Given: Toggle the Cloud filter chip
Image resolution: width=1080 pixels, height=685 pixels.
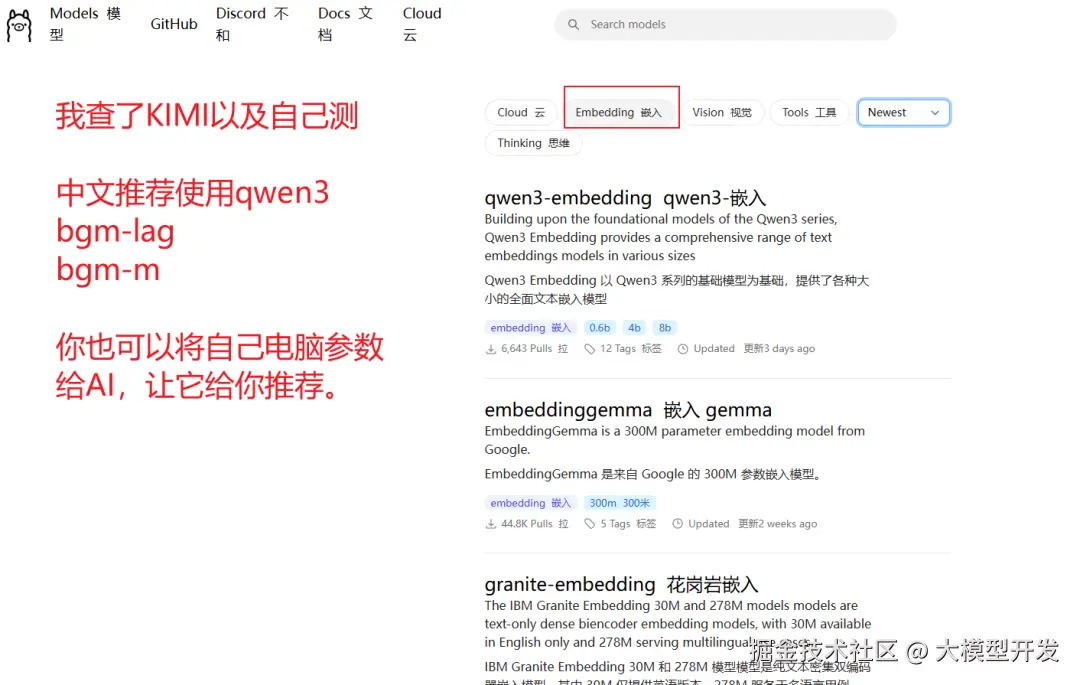Looking at the screenshot, I should (x=521, y=112).
